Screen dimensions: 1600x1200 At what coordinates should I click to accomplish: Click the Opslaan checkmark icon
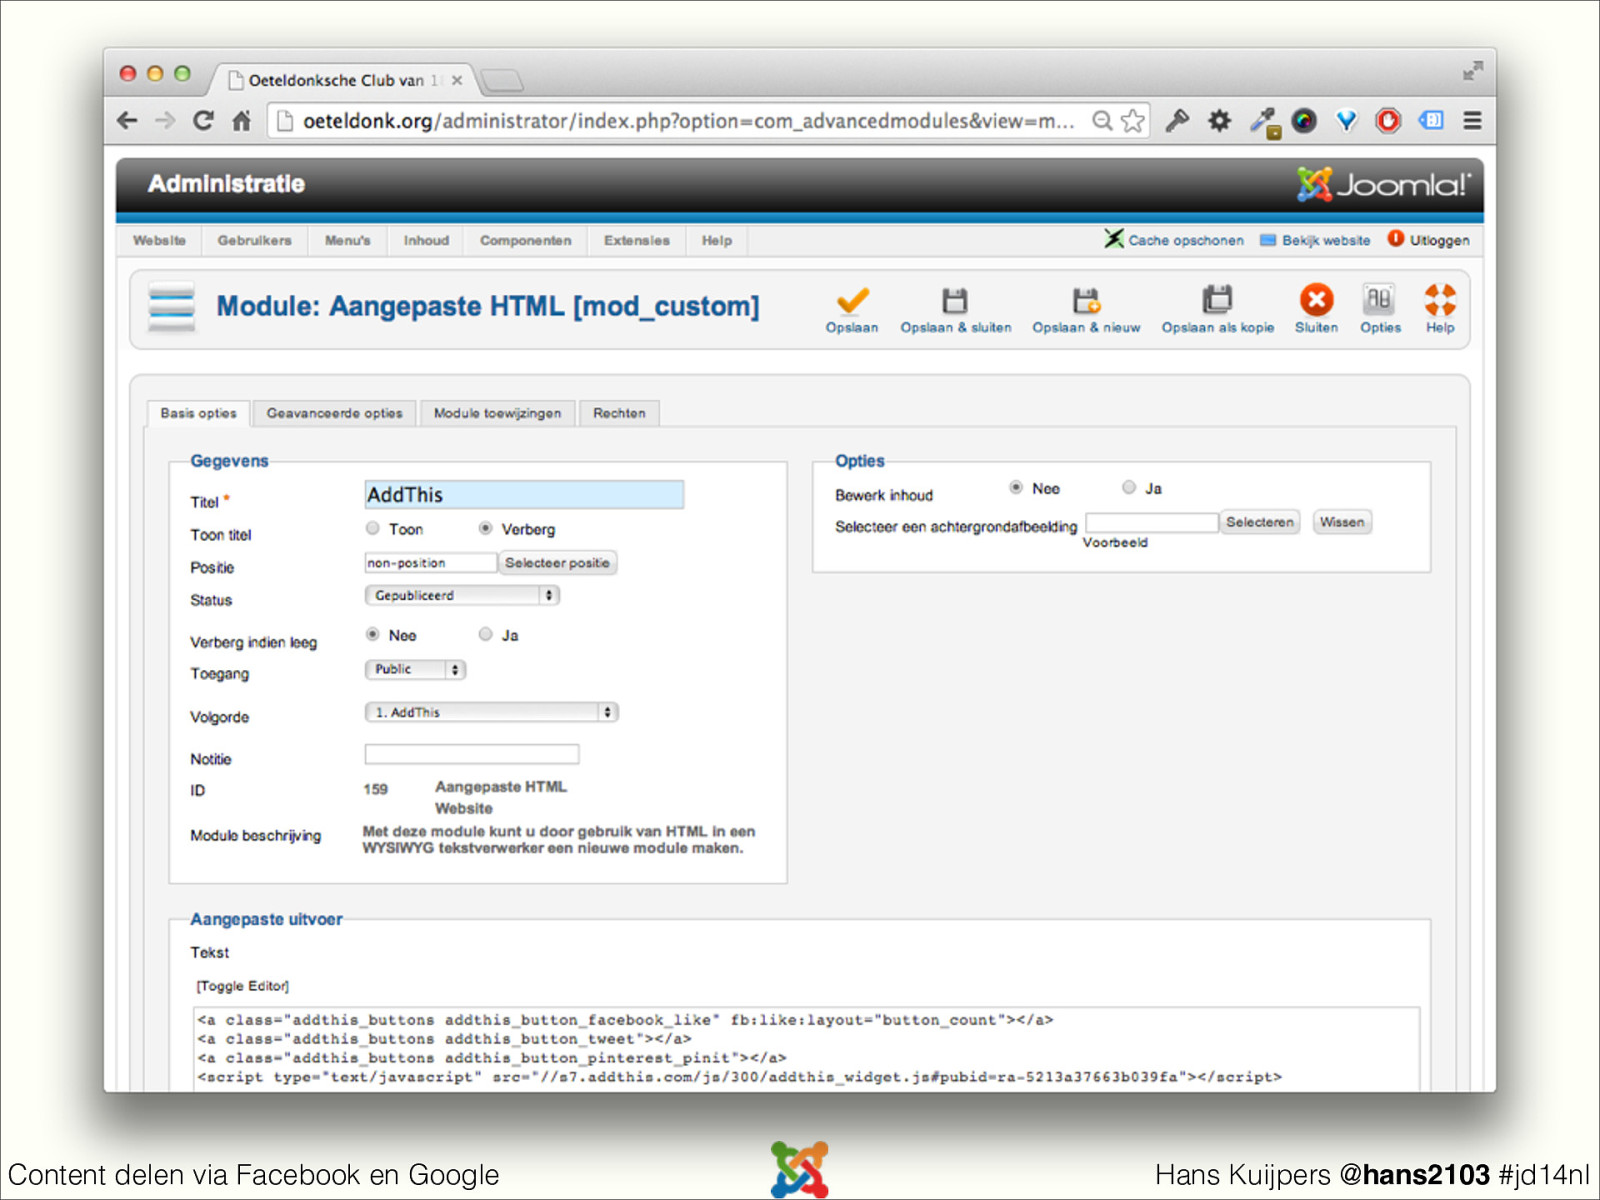[x=852, y=300]
